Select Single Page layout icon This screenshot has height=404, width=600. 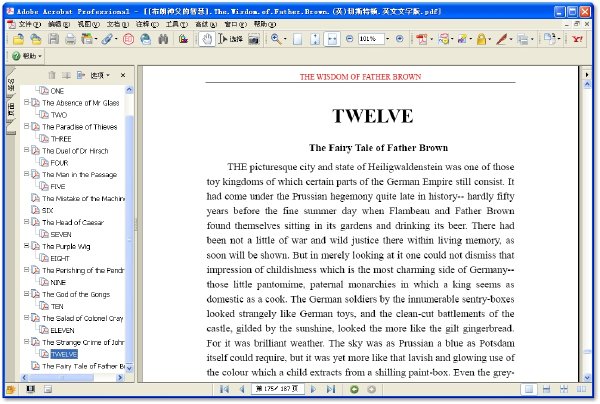coord(529,389)
